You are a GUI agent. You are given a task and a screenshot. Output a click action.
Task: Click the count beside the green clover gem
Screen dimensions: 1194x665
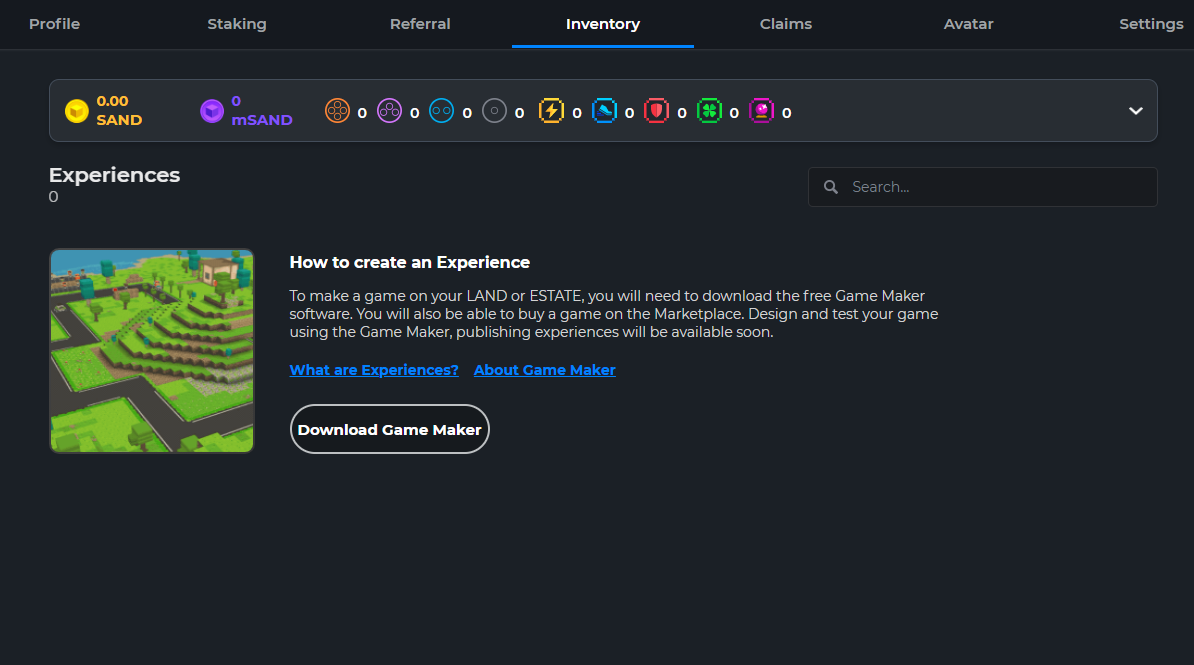[x=734, y=113]
